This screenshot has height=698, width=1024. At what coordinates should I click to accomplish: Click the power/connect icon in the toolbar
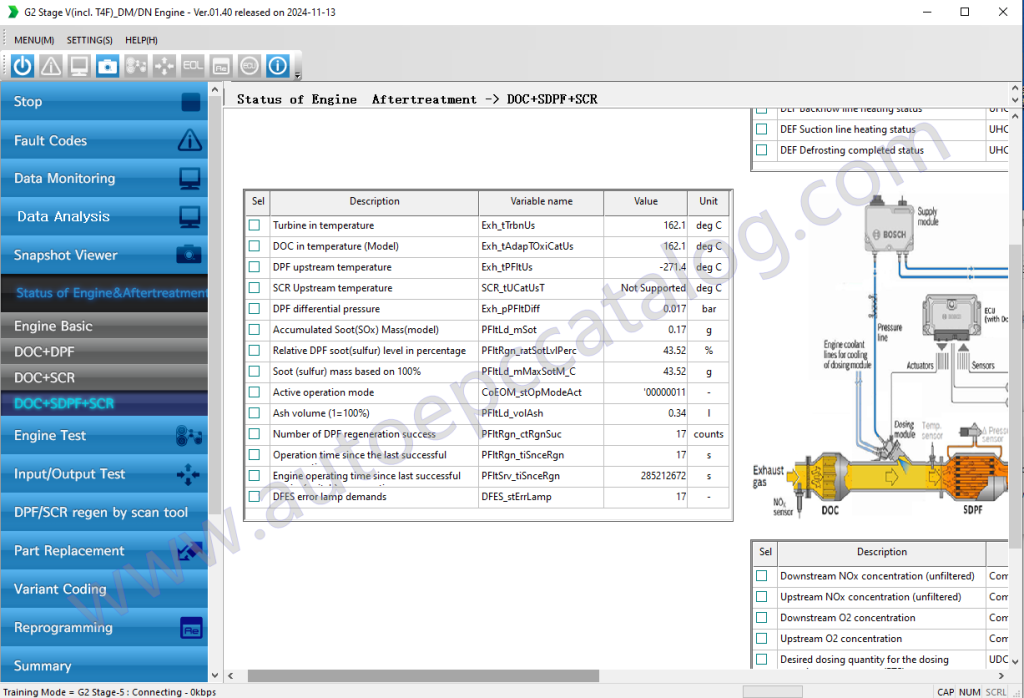click(x=21, y=66)
